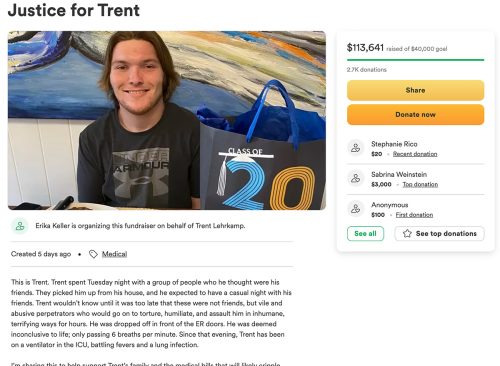Image resolution: width=500 pixels, height=366 pixels.
Task: Click the tag icon next to Medical
Action: [93, 254]
